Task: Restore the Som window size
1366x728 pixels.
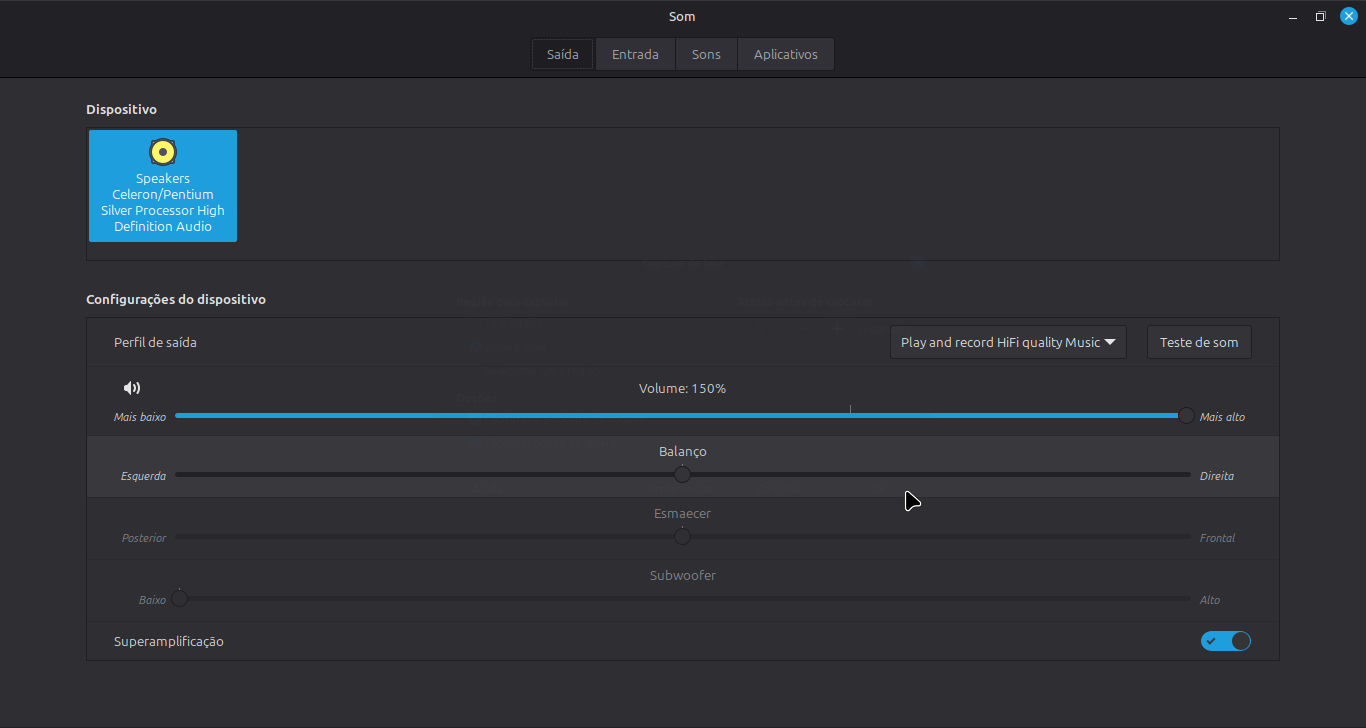Action: [1321, 16]
